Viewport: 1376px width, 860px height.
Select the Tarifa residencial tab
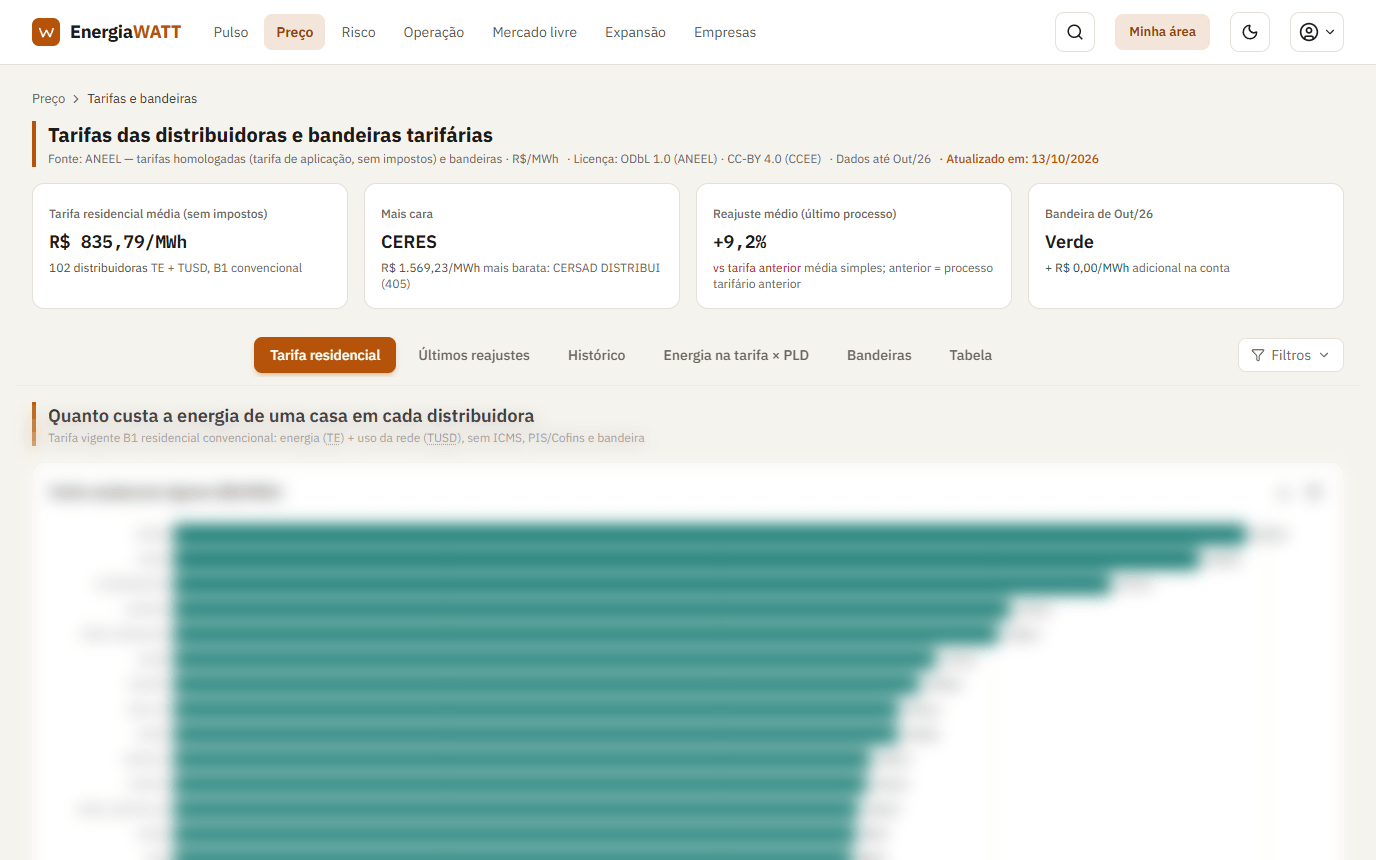click(325, 355)
